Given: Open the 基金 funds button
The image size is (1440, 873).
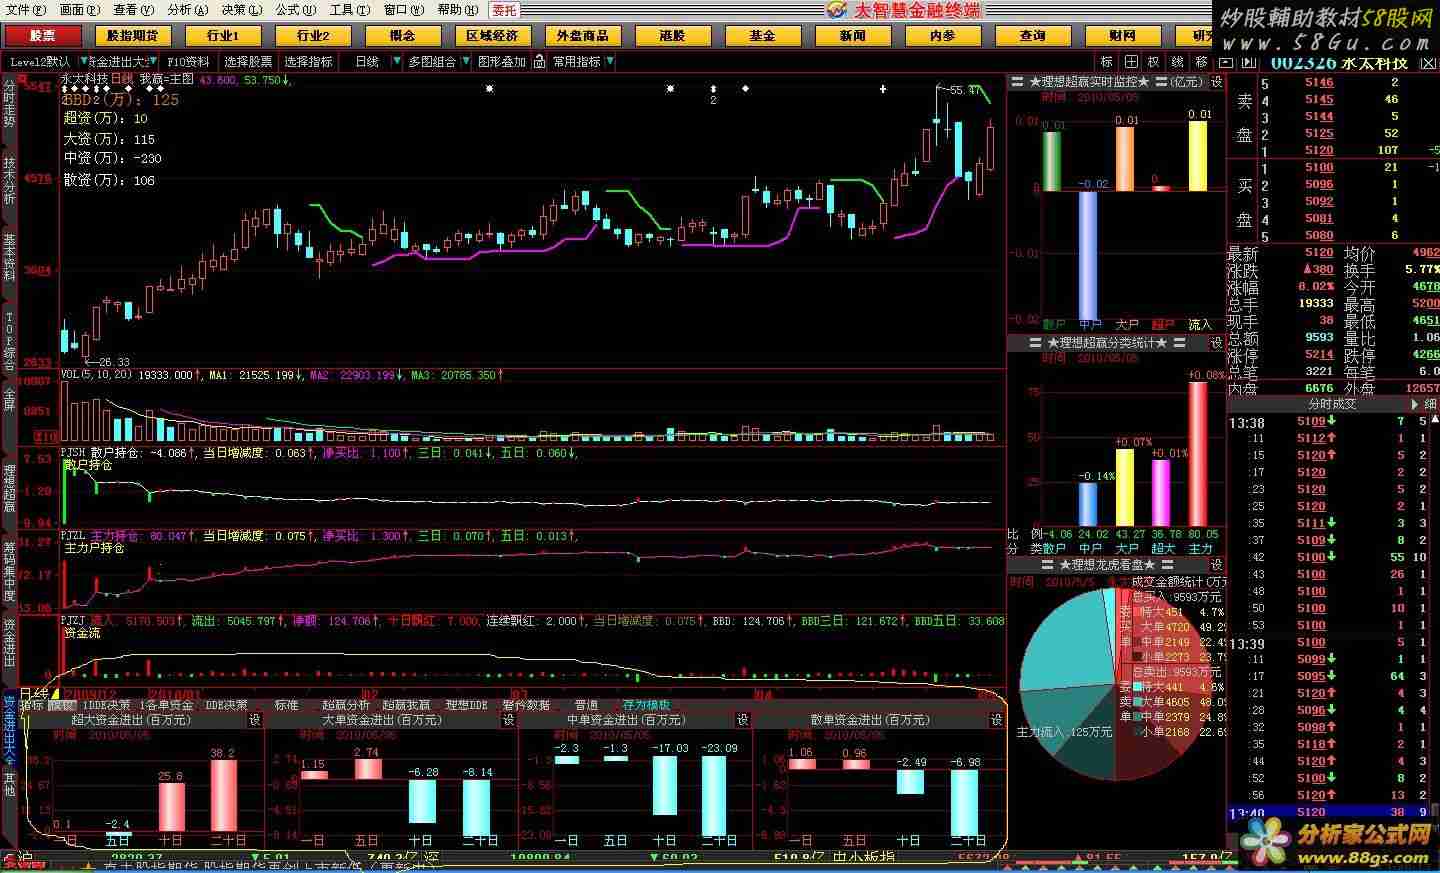Looking at the screenshot, I should (763, 35).
